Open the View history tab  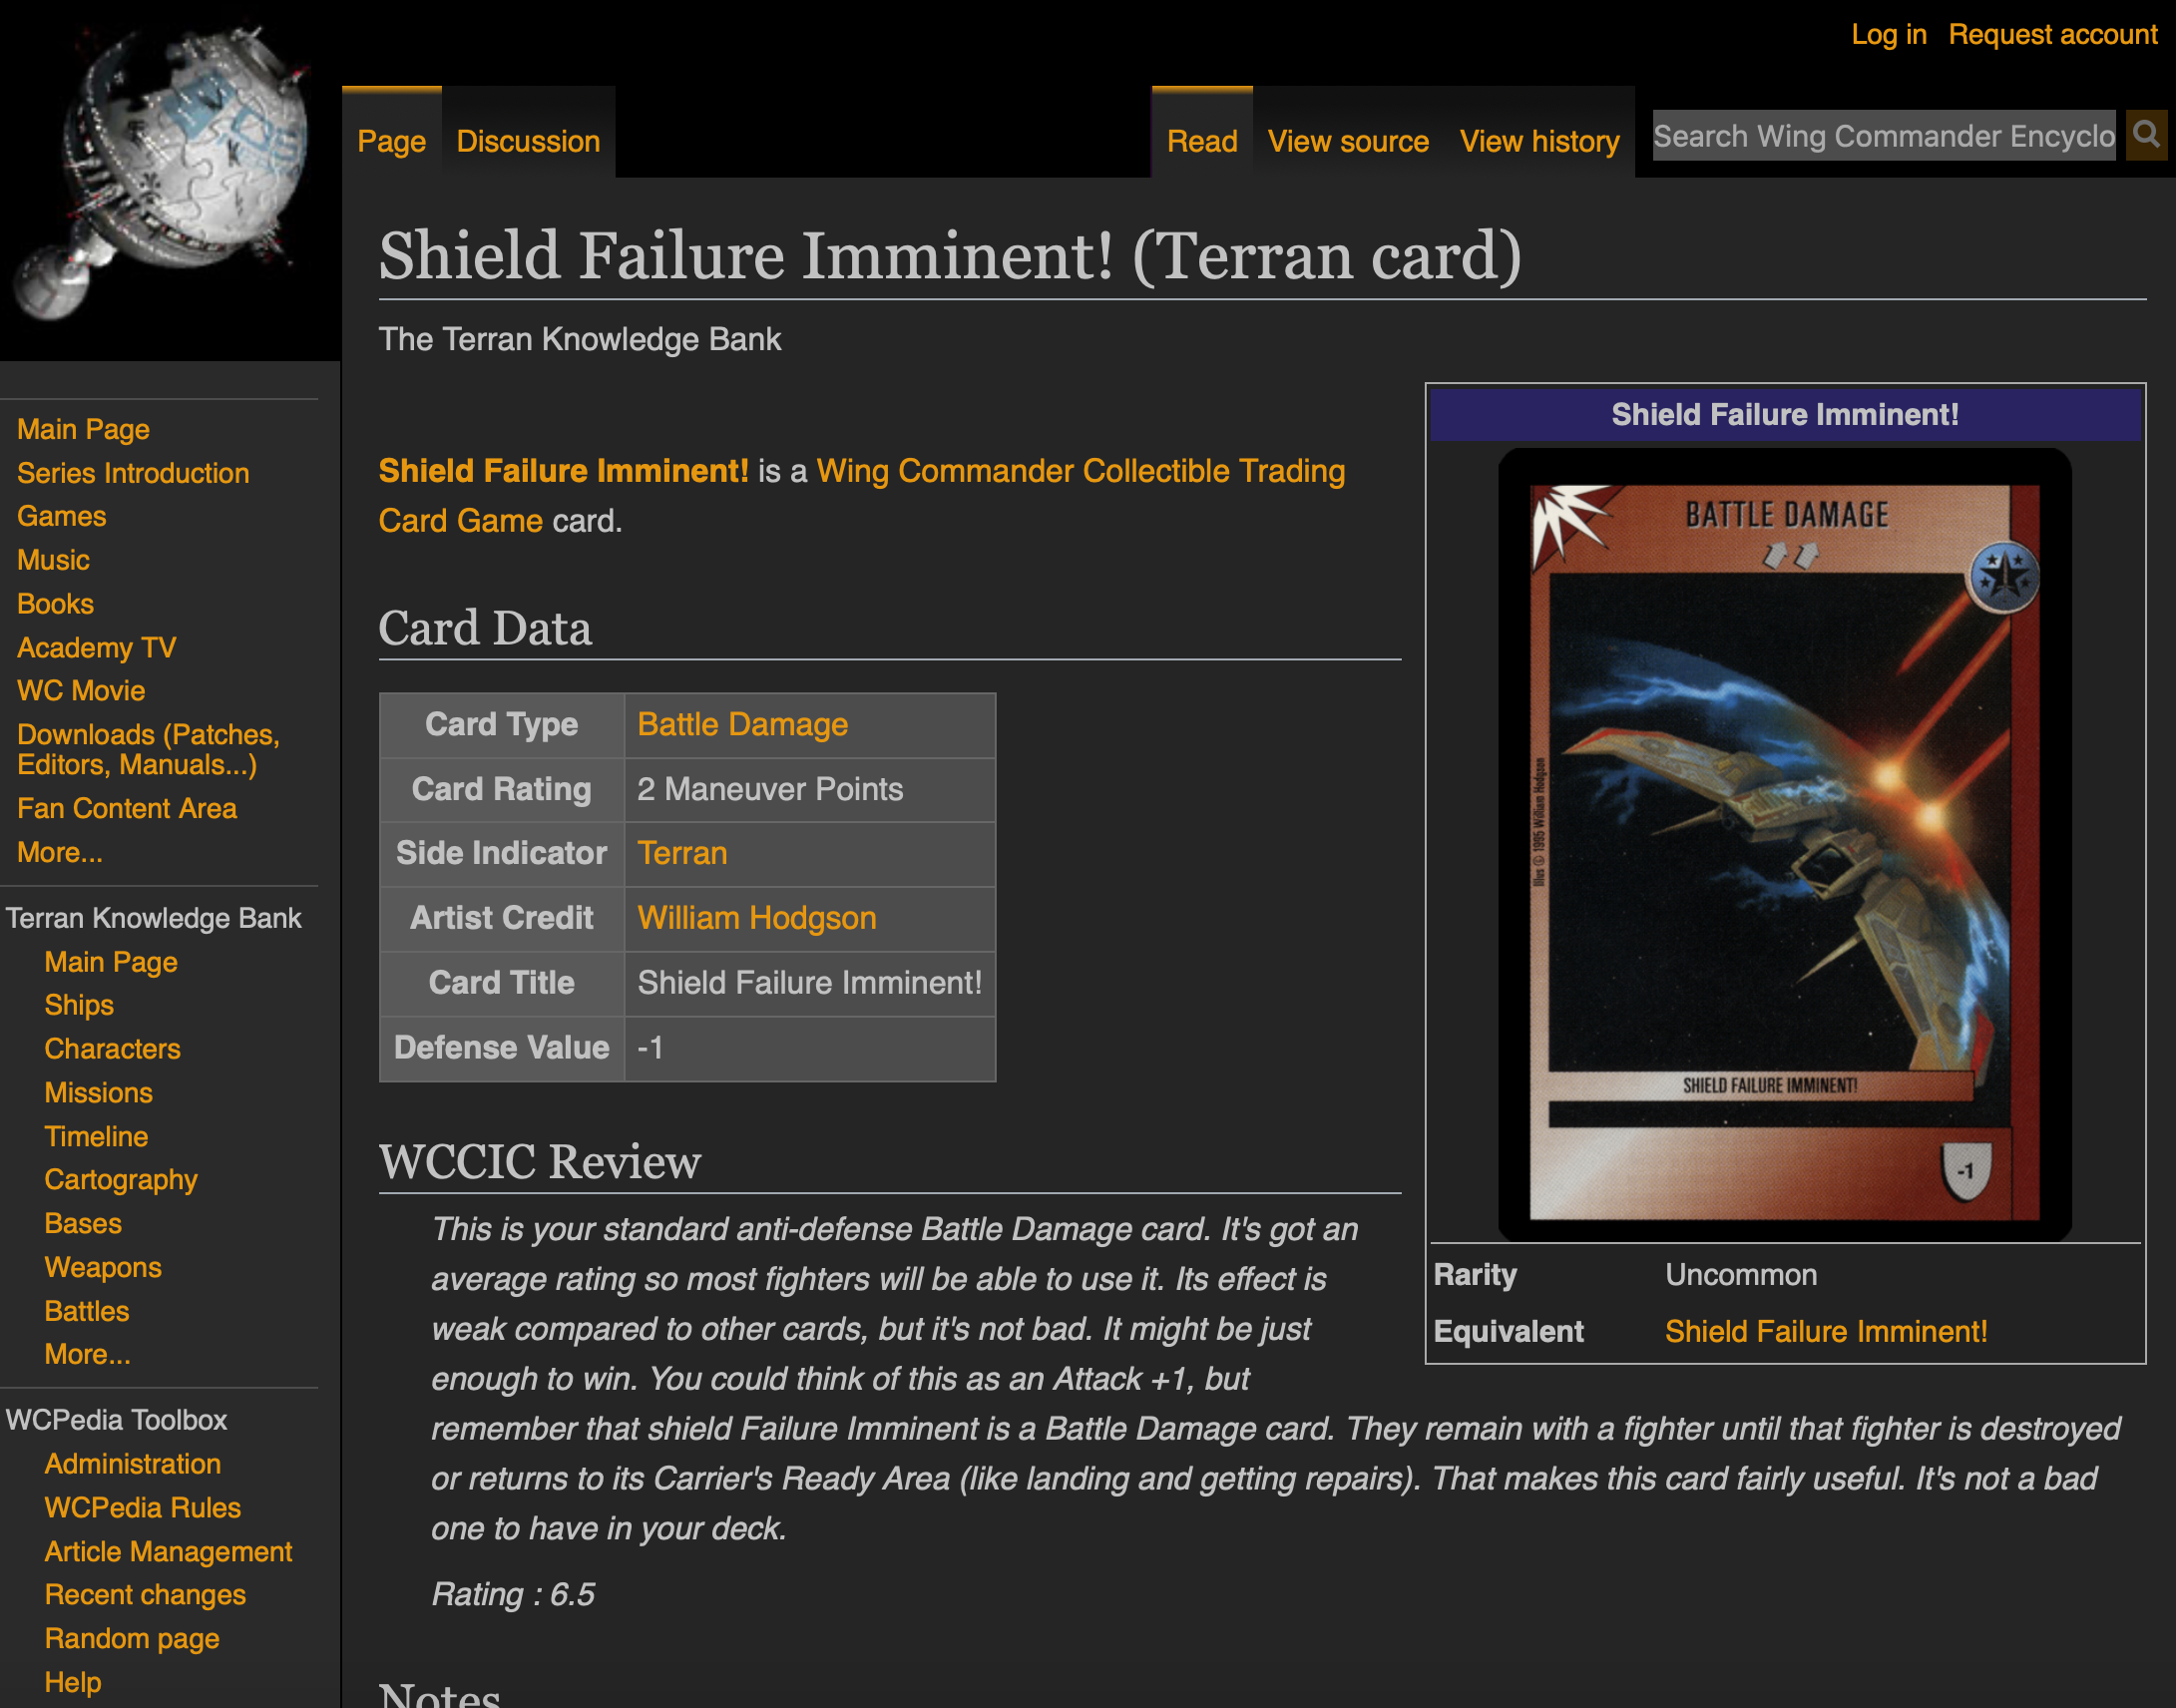[1538, 142]
